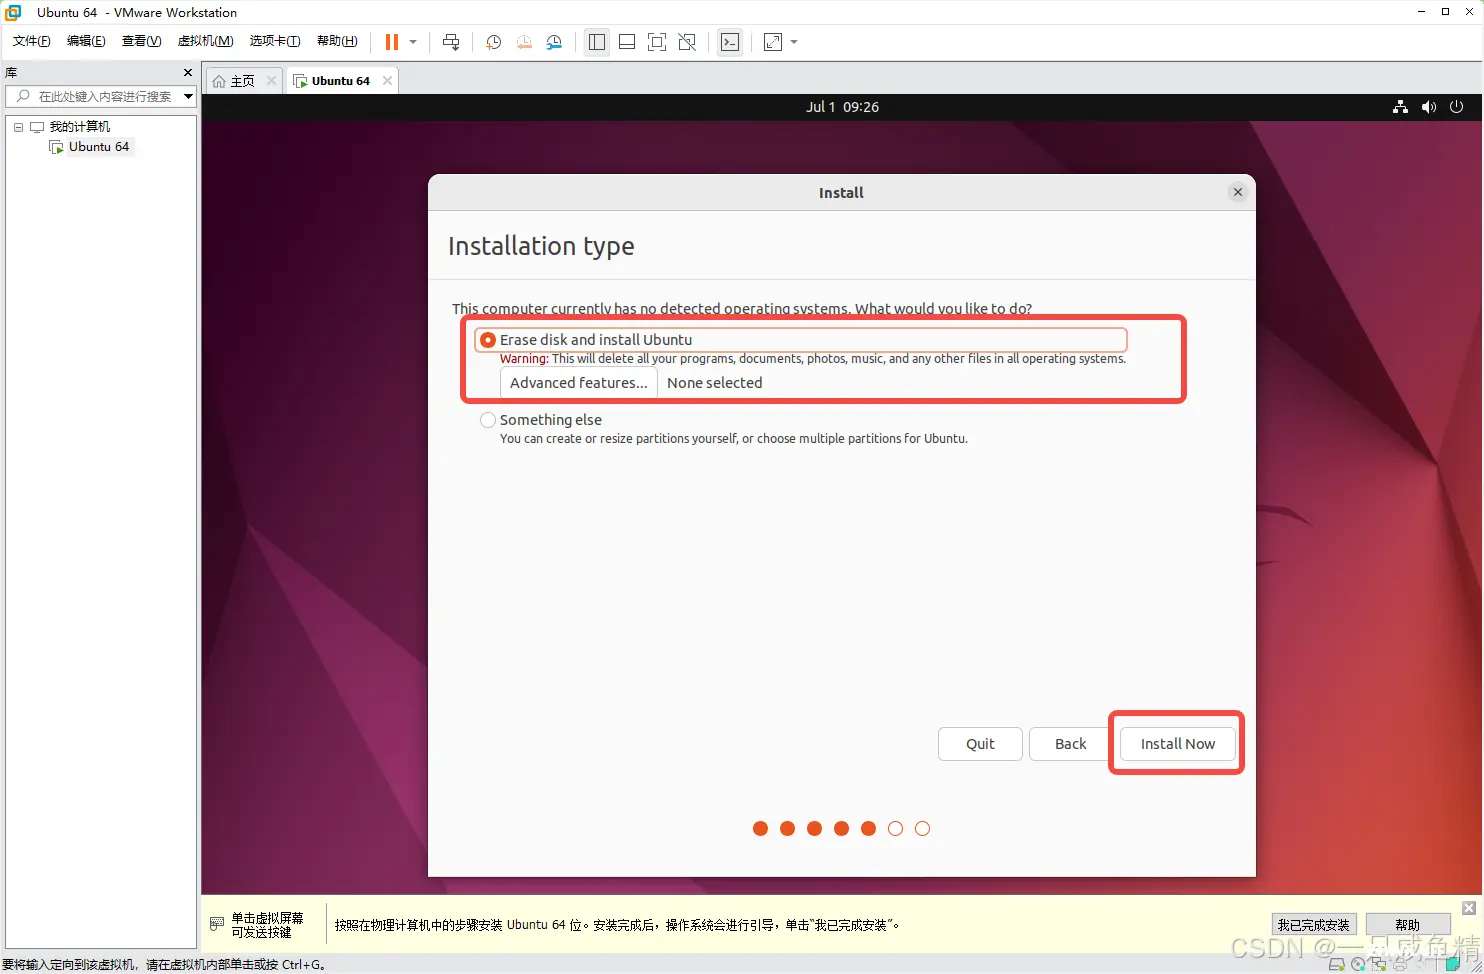
Task: Collapse the 我的计算机 tree node
Action: tap(18, 127)
